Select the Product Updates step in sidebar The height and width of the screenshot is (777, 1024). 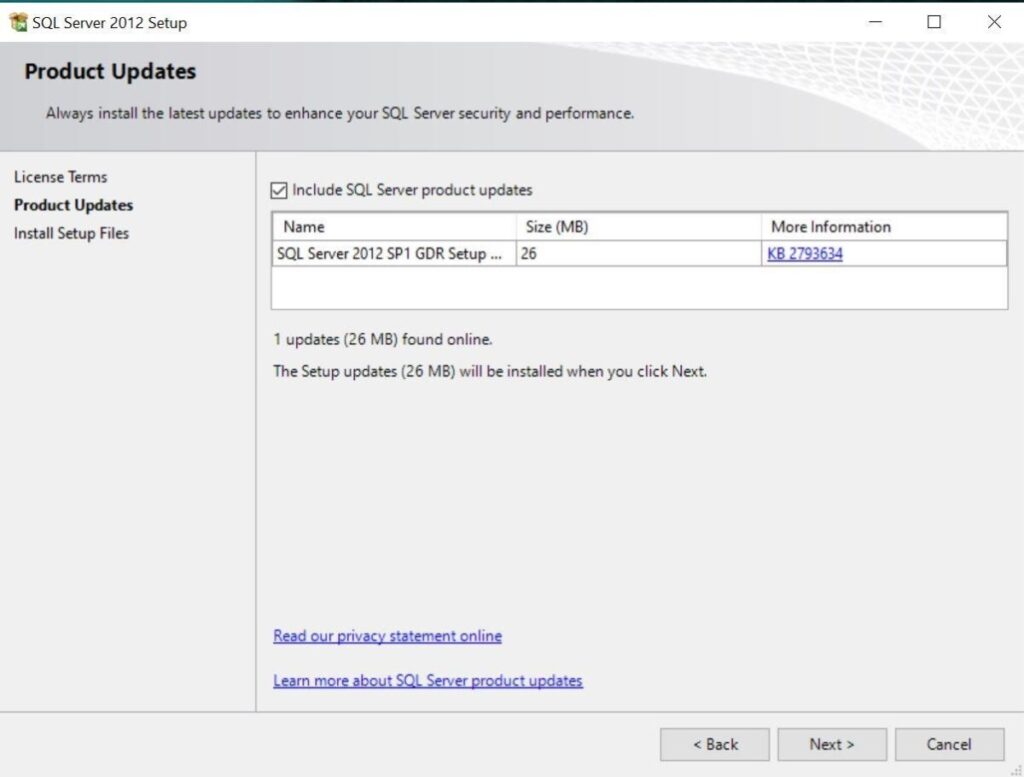[x=72, y=205]
